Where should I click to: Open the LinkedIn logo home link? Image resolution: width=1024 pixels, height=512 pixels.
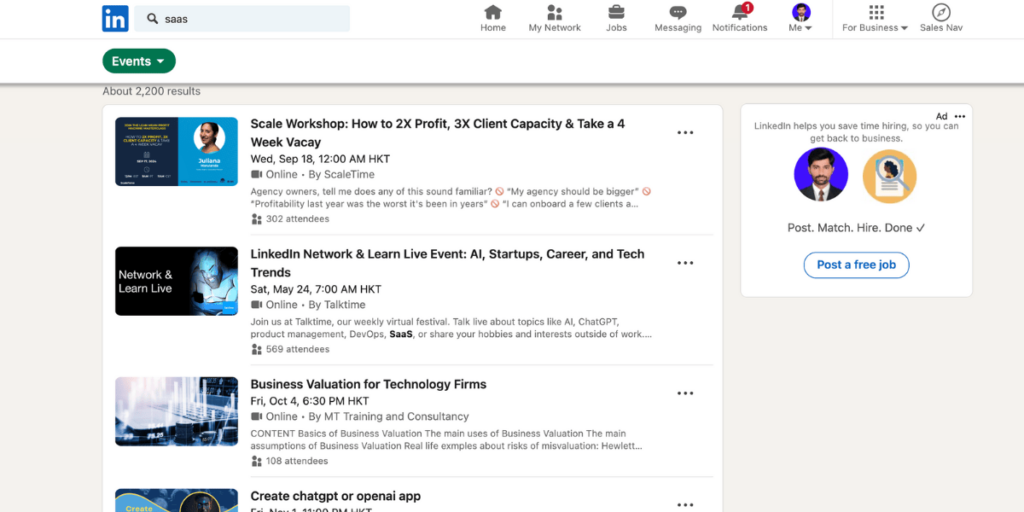[x=115, y=18]
